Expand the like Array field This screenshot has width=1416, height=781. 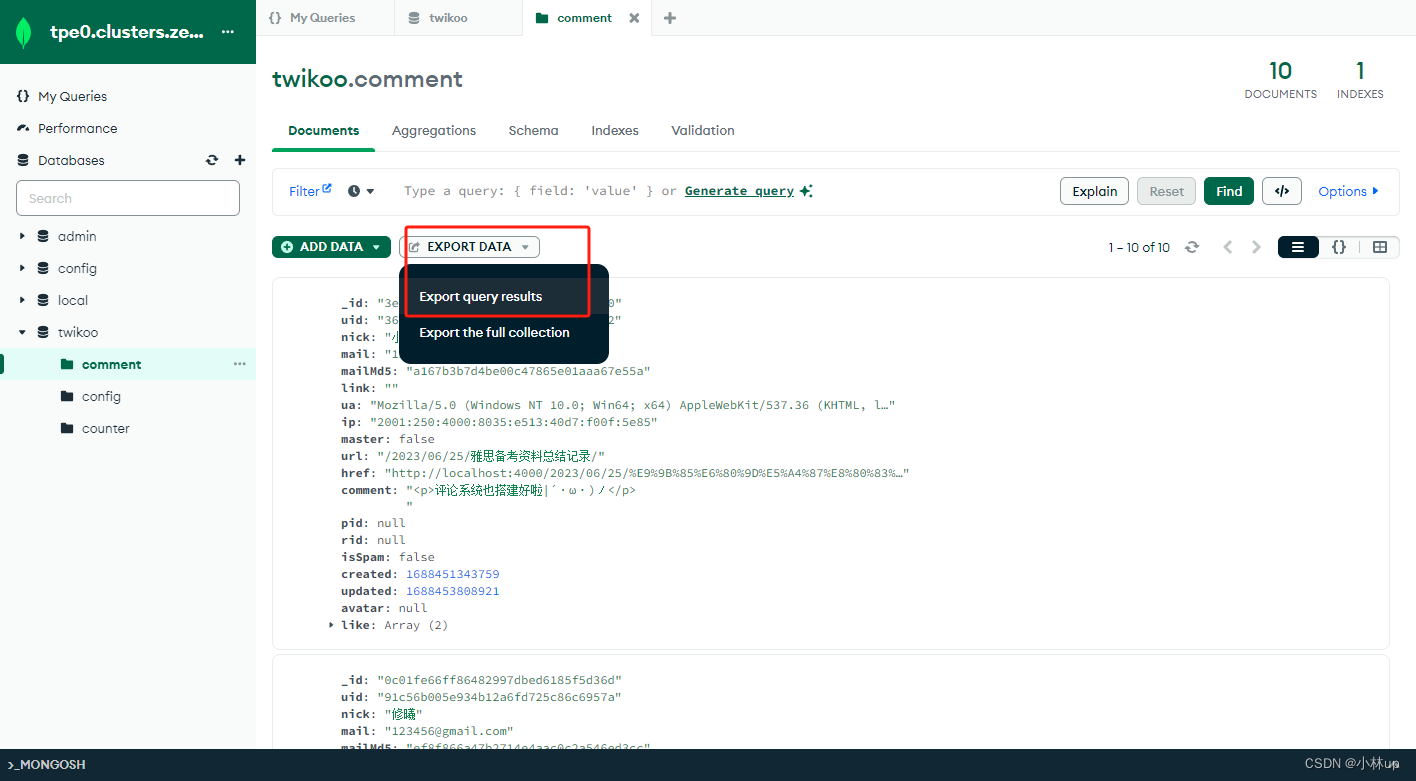(x=331, y=624)
